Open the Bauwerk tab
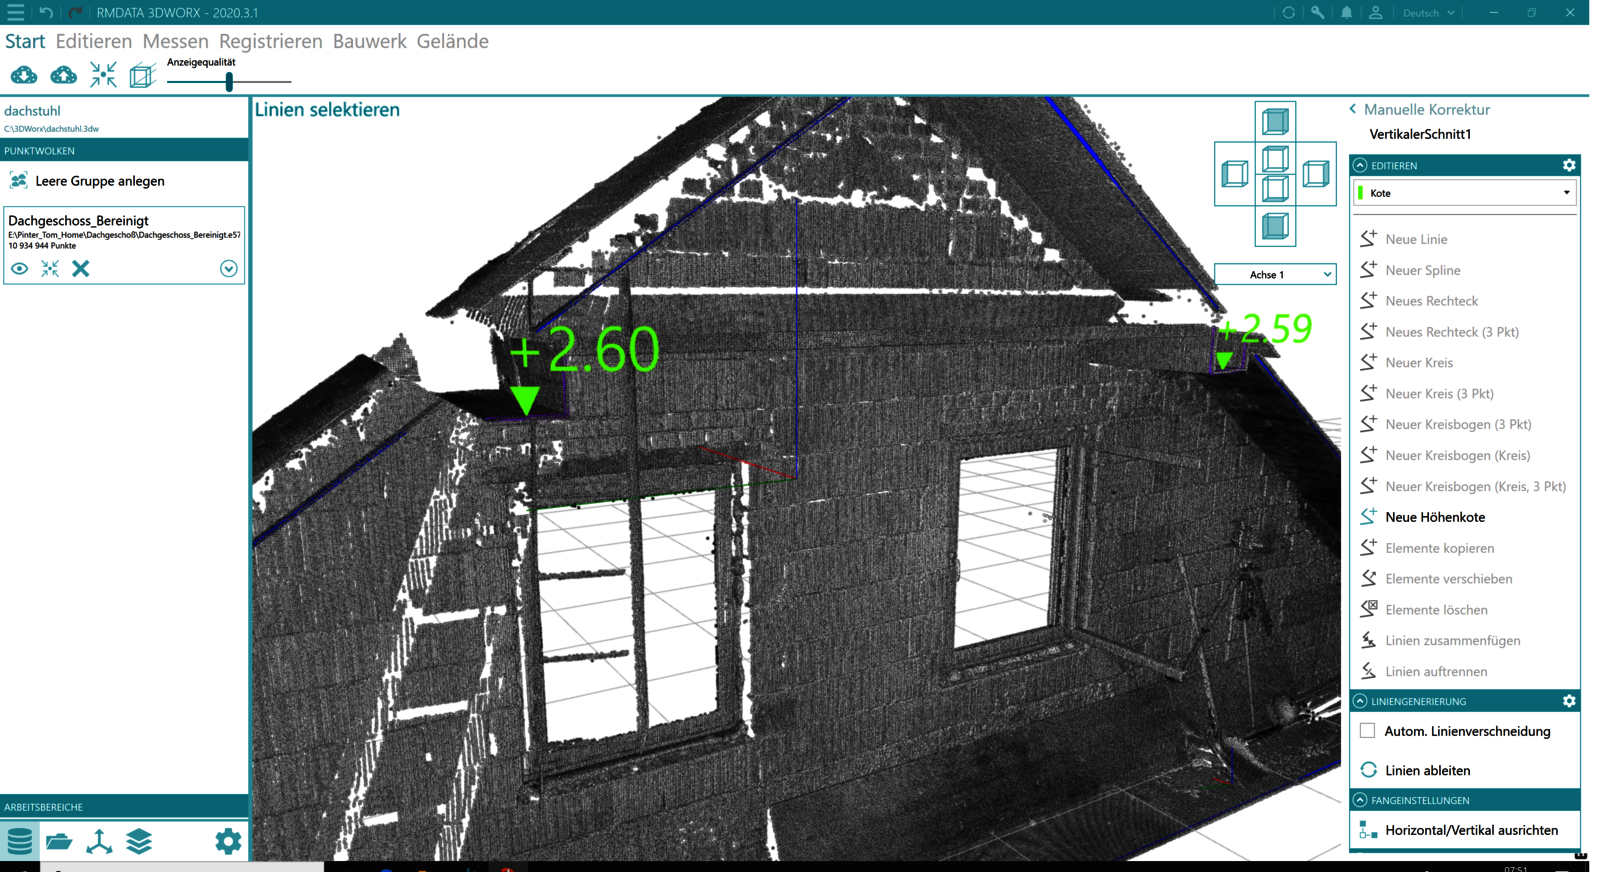Screen dimensions: 1600x872 (369, 41)
